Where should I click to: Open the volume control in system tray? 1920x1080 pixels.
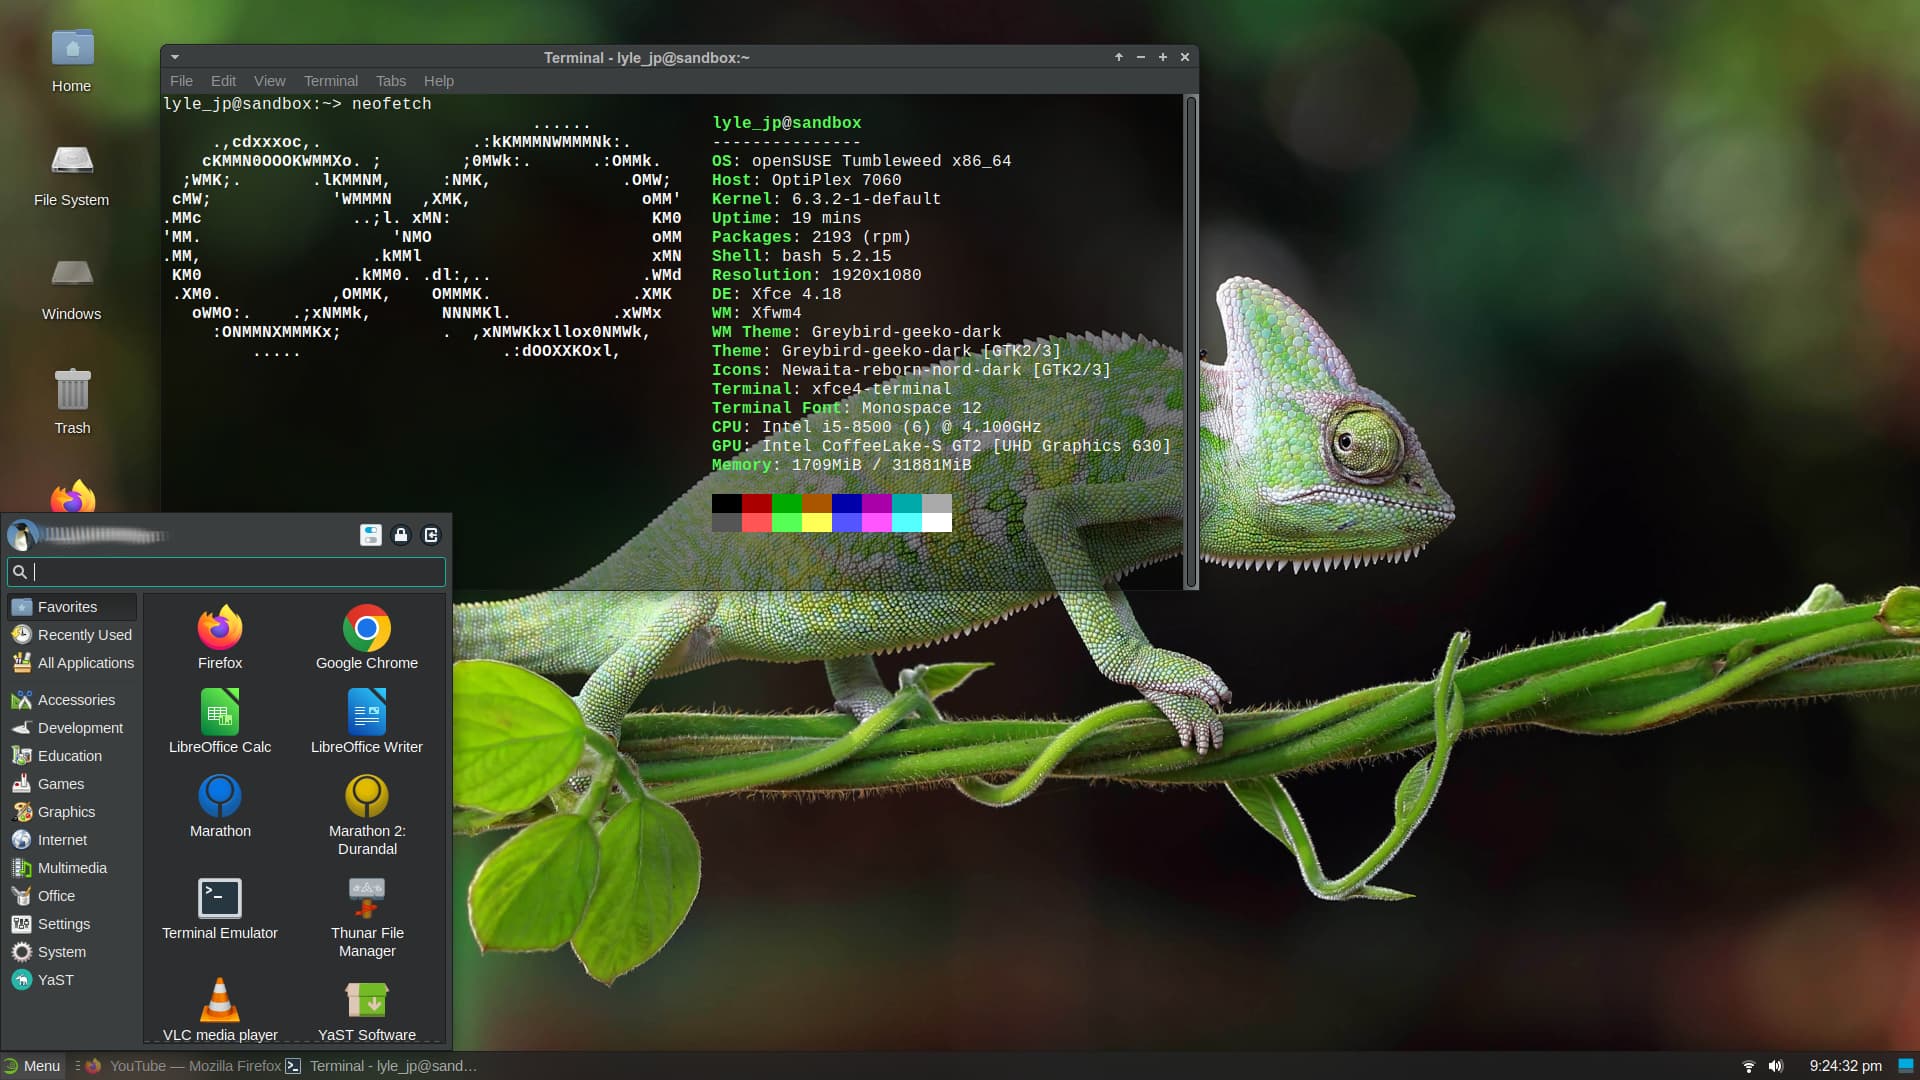[x=1776, y=1066]
